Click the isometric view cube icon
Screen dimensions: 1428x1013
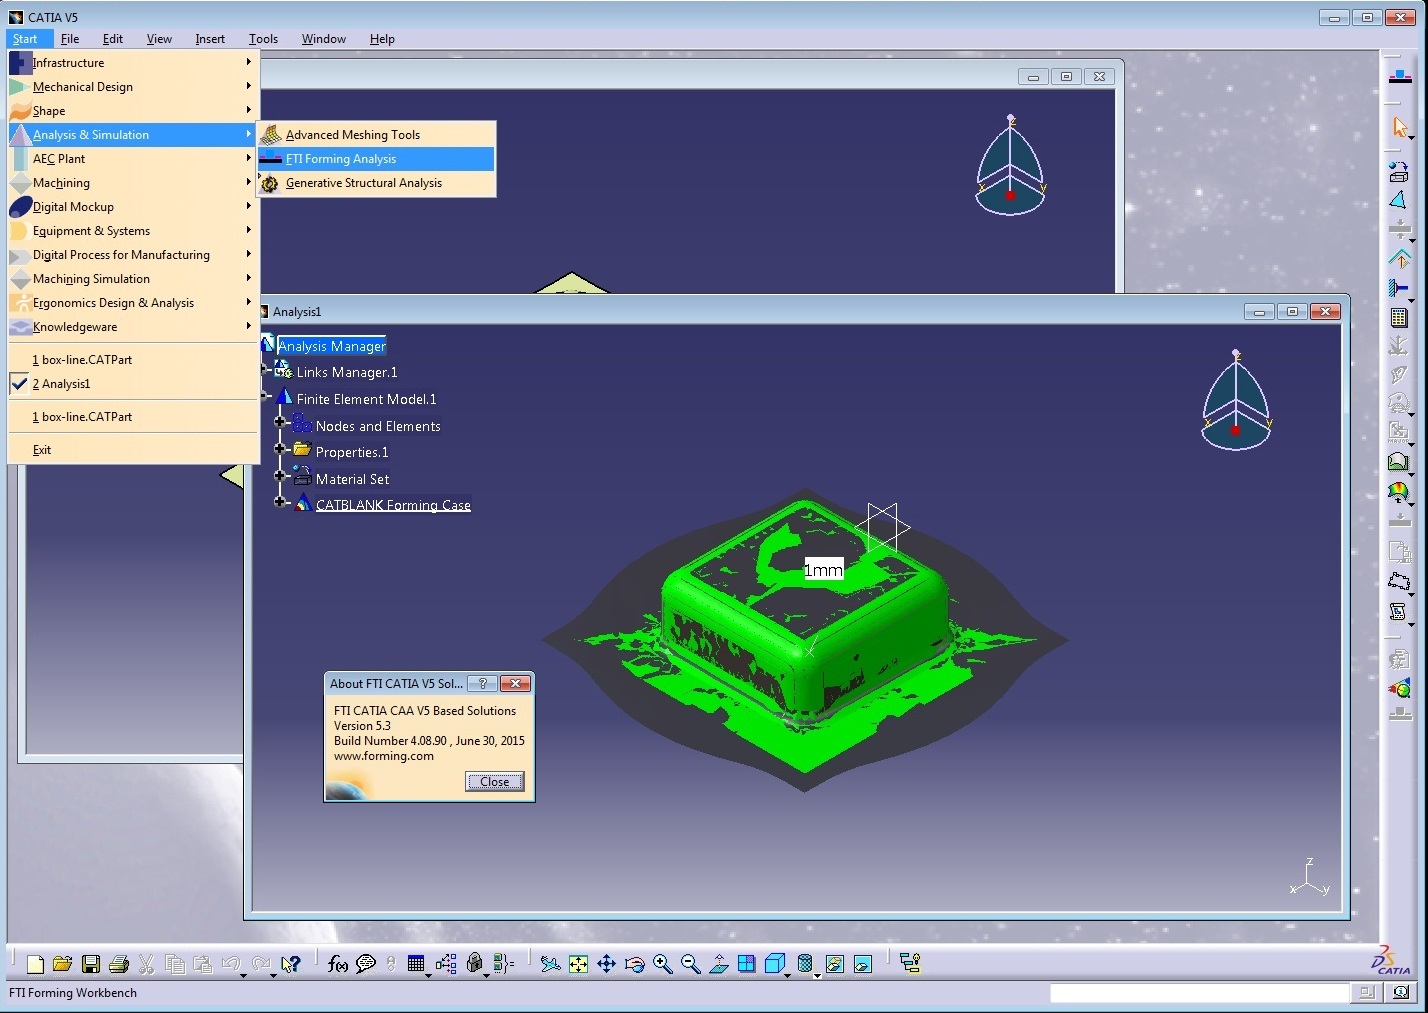pos(774,964)
